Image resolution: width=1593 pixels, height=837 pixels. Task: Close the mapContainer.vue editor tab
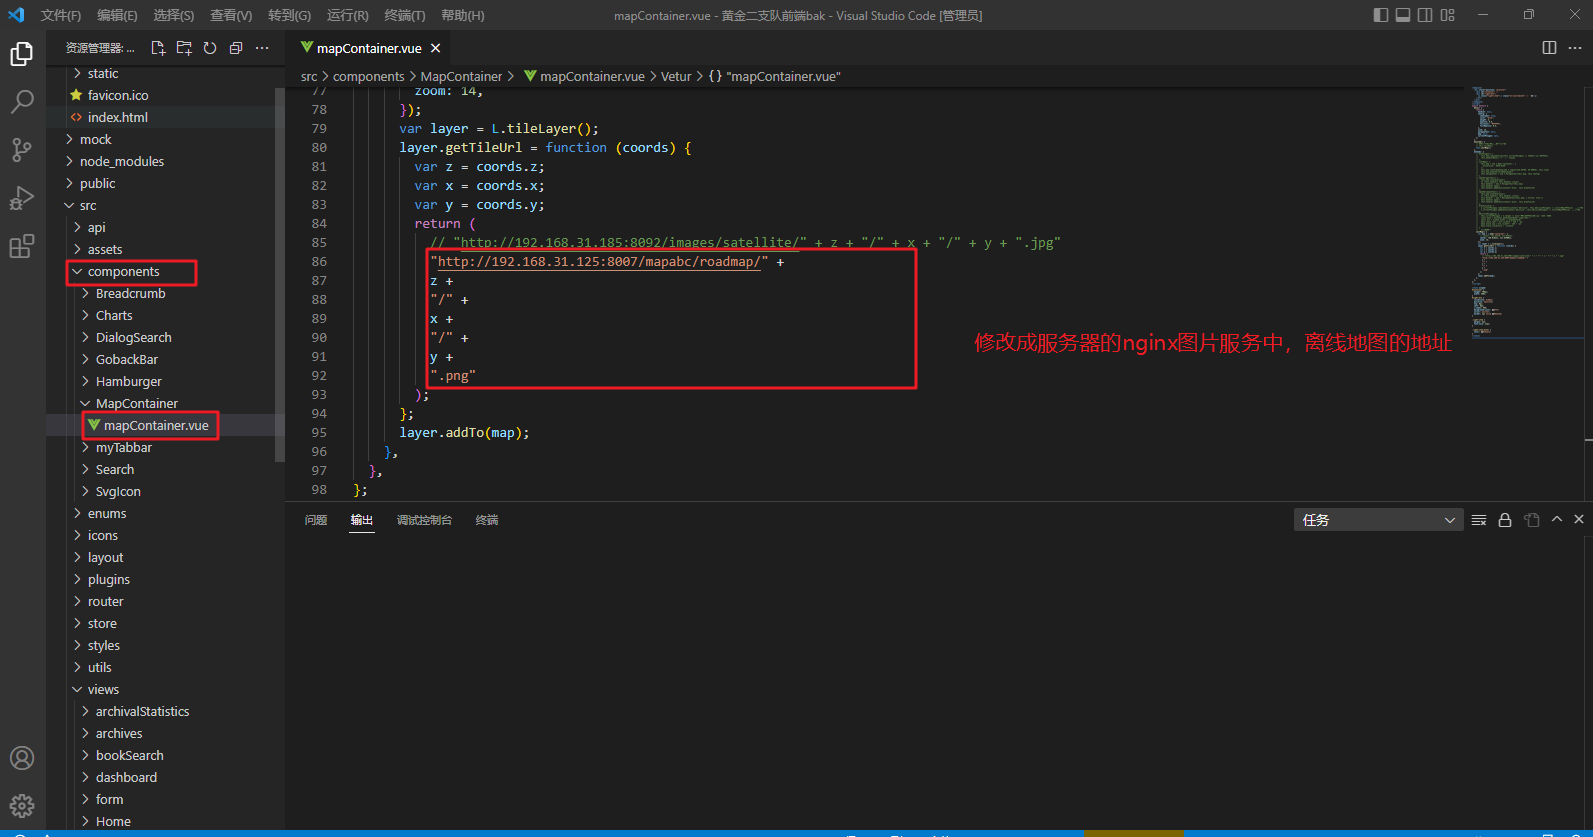(x=435, y=48)
